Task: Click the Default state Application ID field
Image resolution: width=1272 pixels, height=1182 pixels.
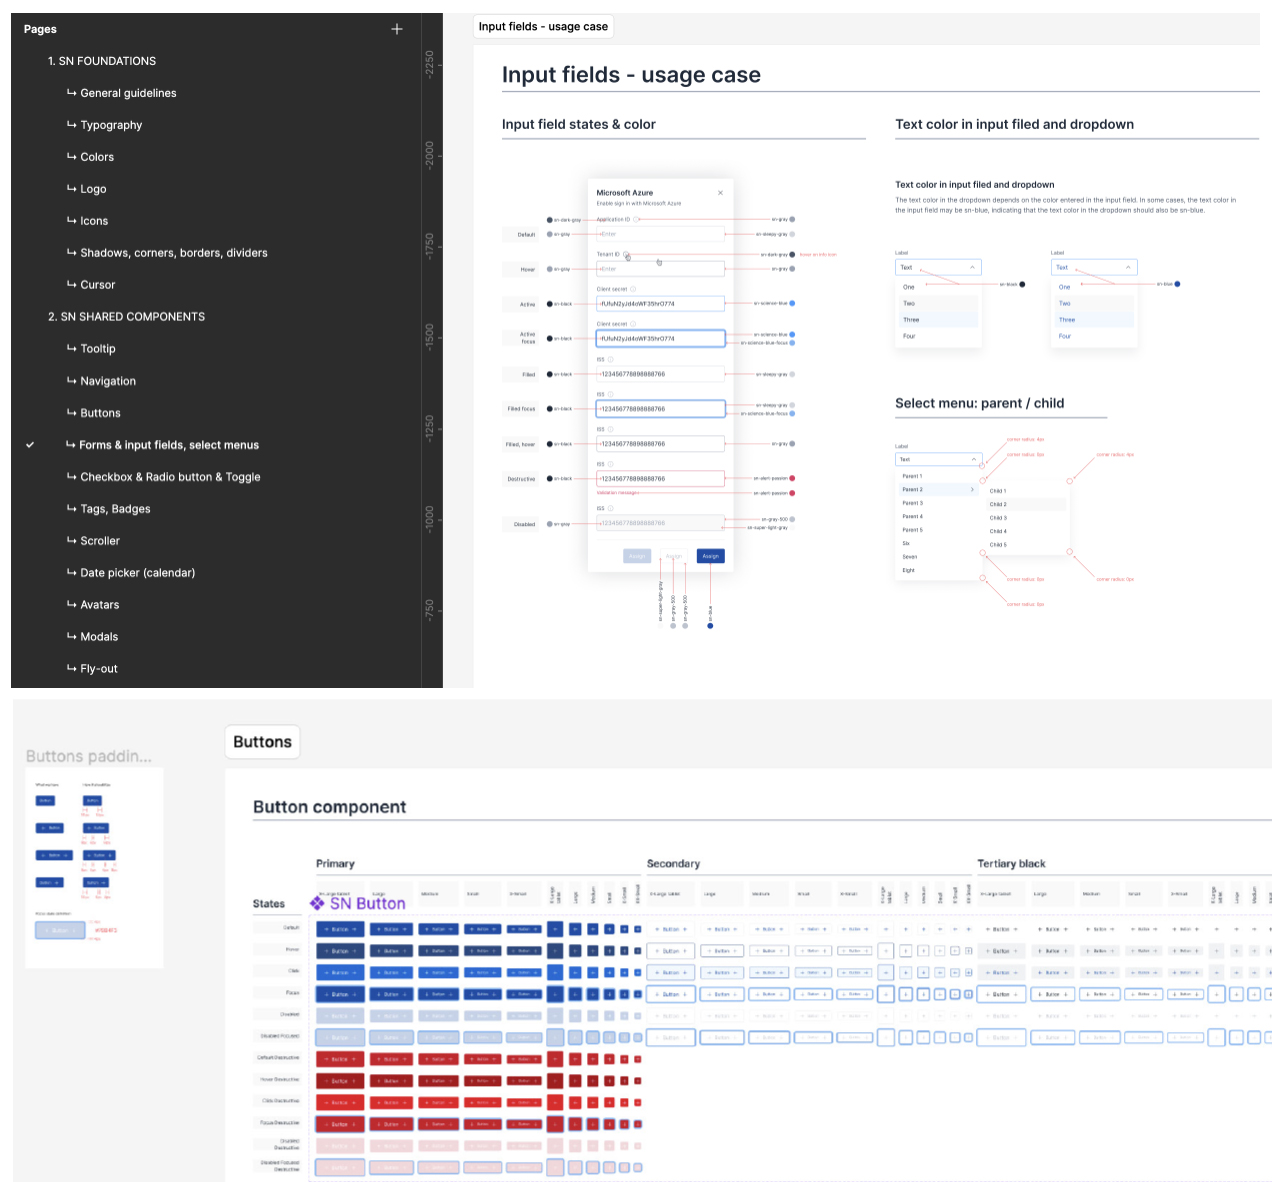Action: pyautogui.click(x=660, y=234)
